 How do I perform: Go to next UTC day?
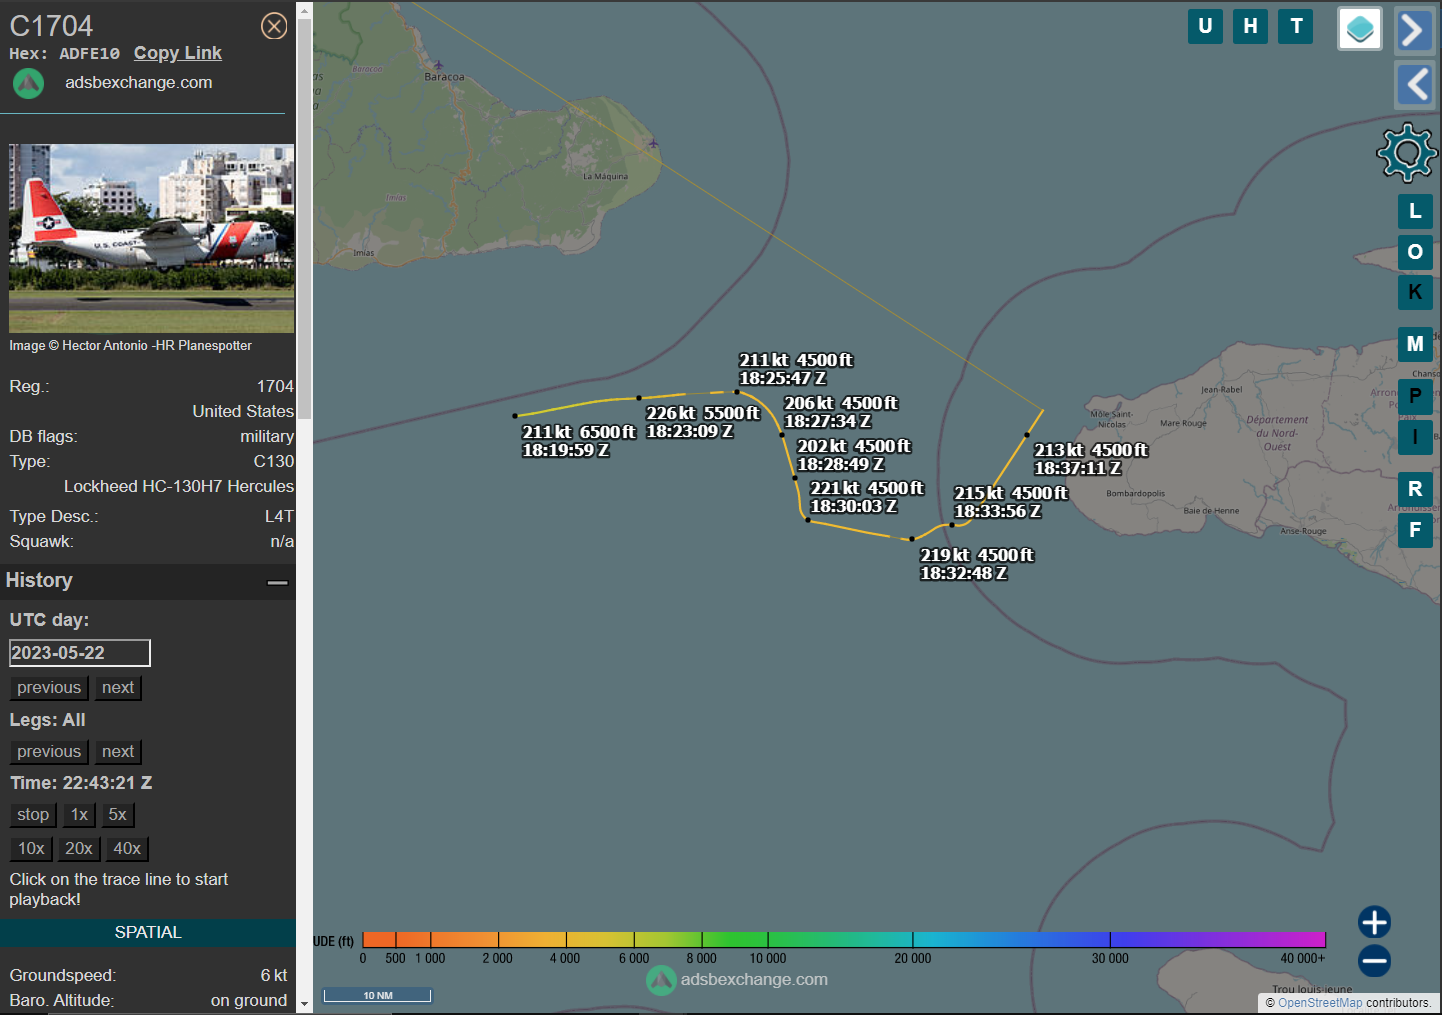click(x=118, y=688)
